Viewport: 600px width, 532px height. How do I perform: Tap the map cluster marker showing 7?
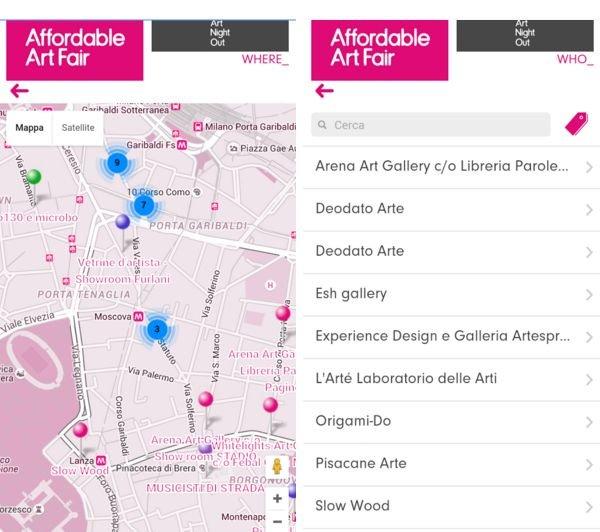[144, 205]
